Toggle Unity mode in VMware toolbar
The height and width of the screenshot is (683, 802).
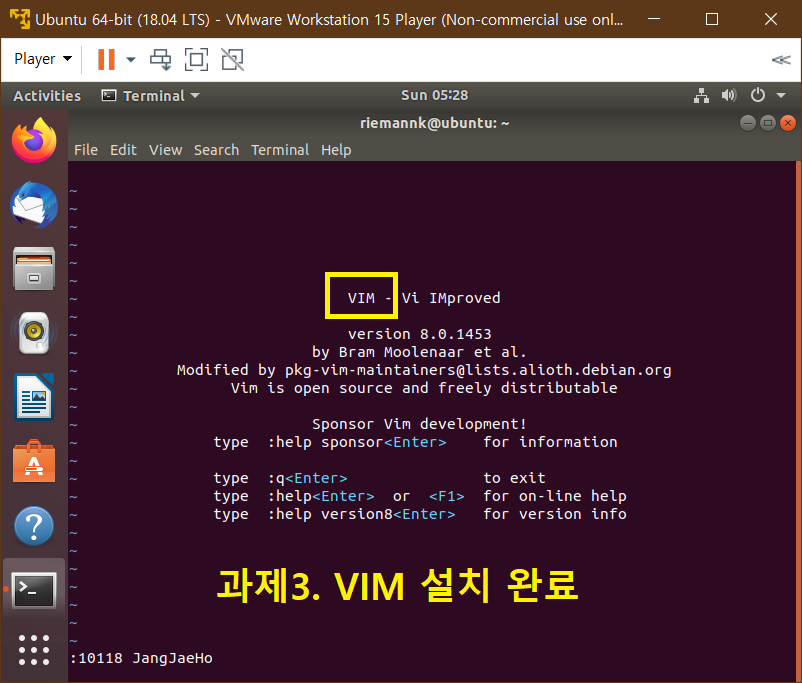point(232,59)
